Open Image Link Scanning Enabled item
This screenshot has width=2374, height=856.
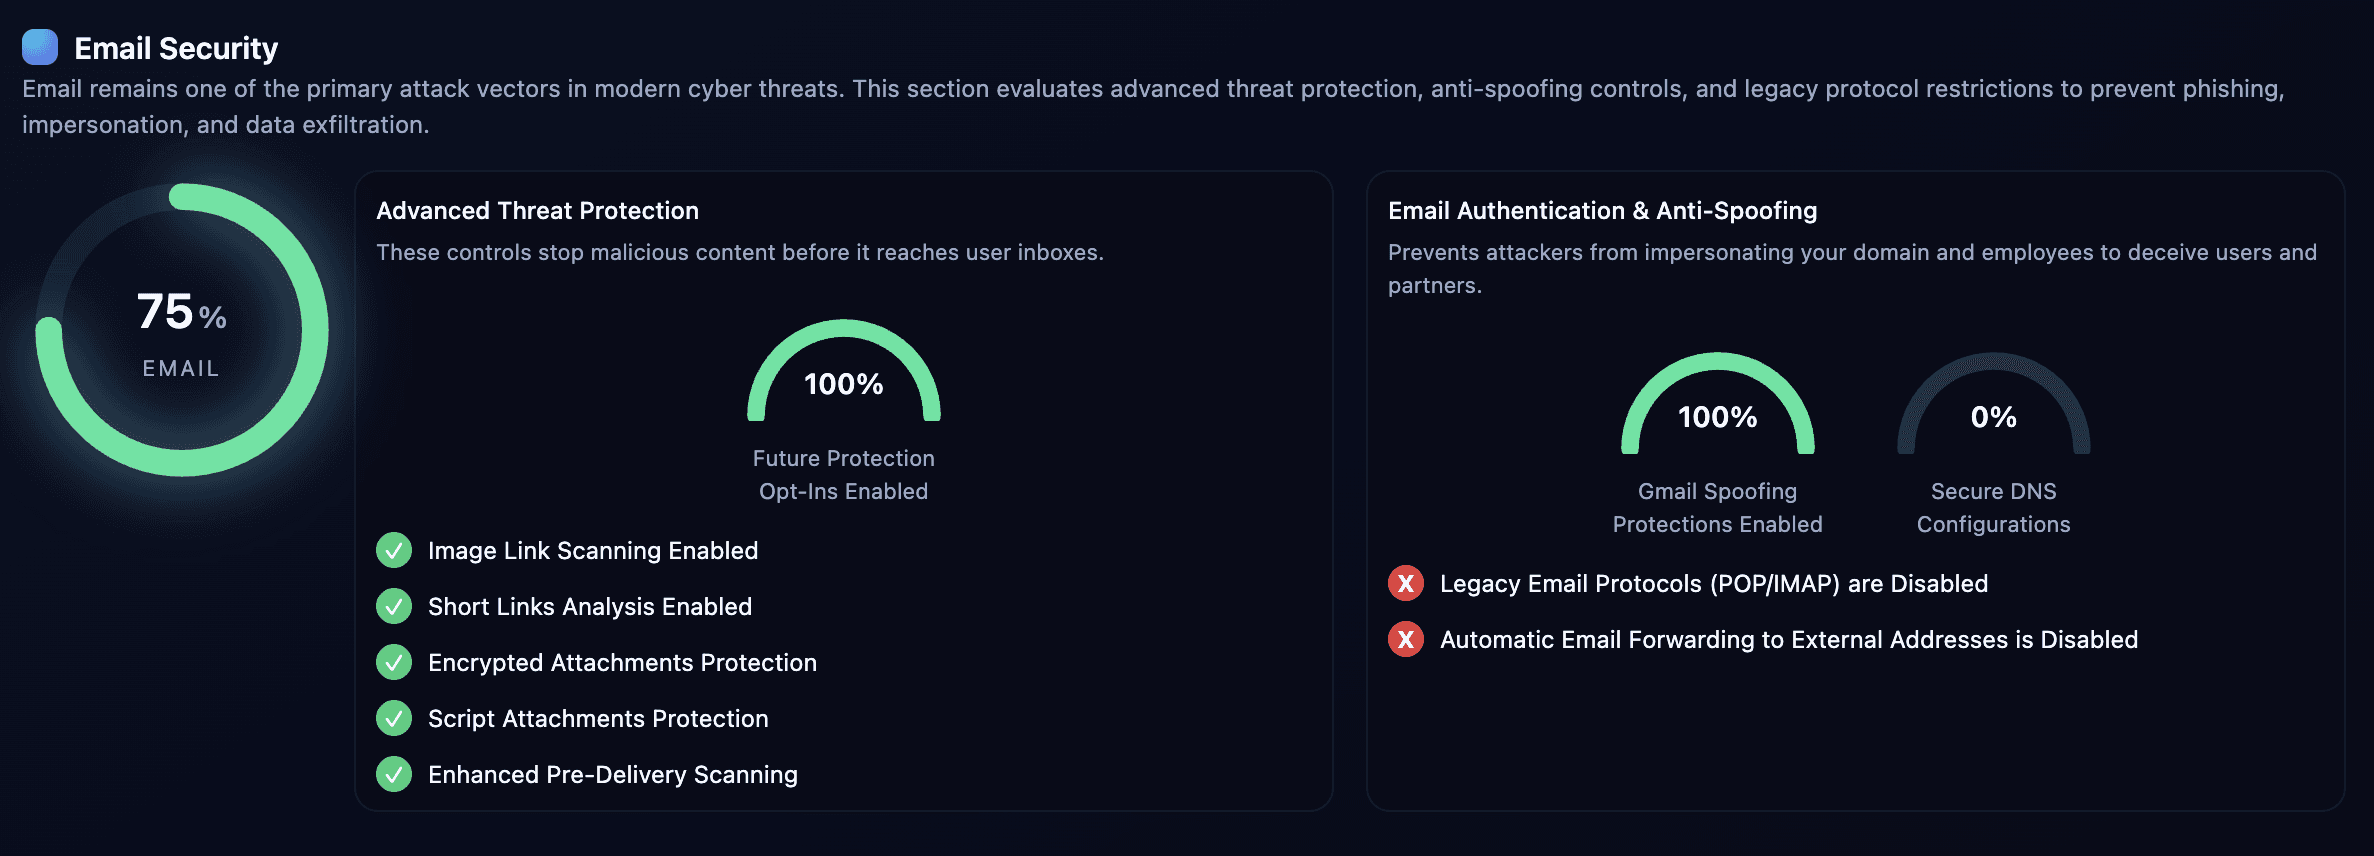click(x=593, y=551)
